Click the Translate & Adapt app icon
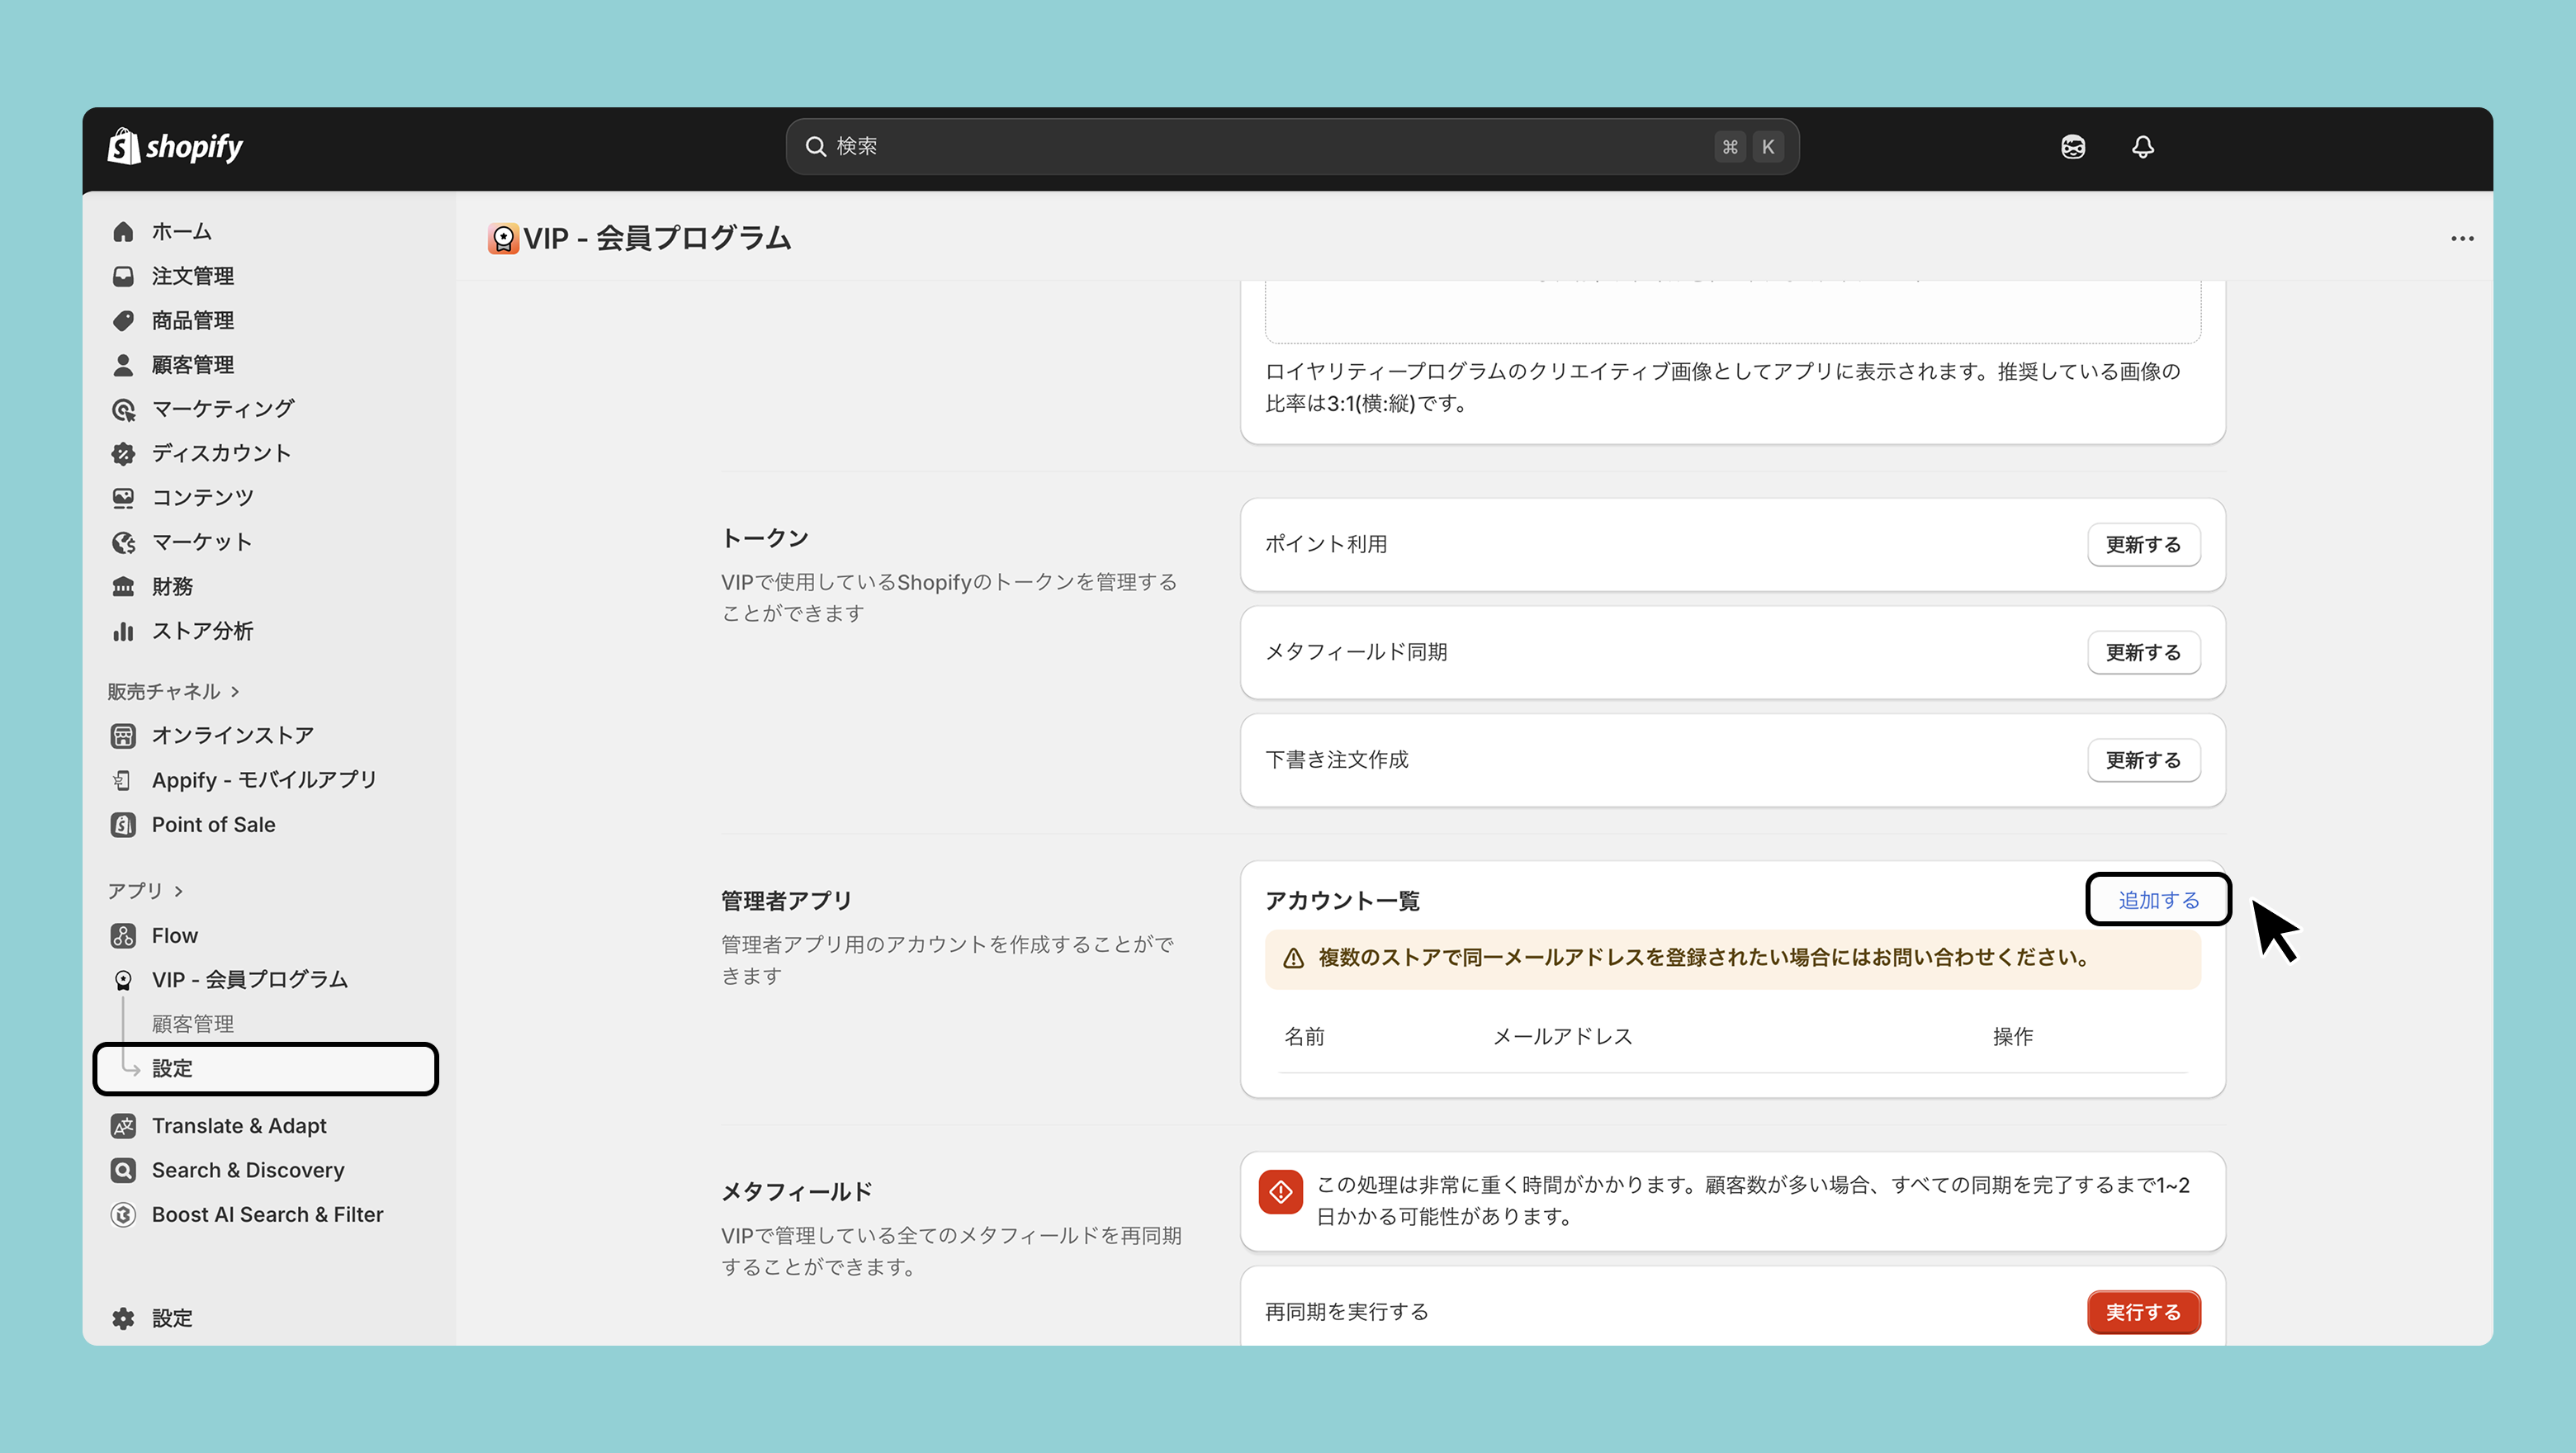The height and width of the screenshot is (1453, 2576). (x=123, y=1126)
